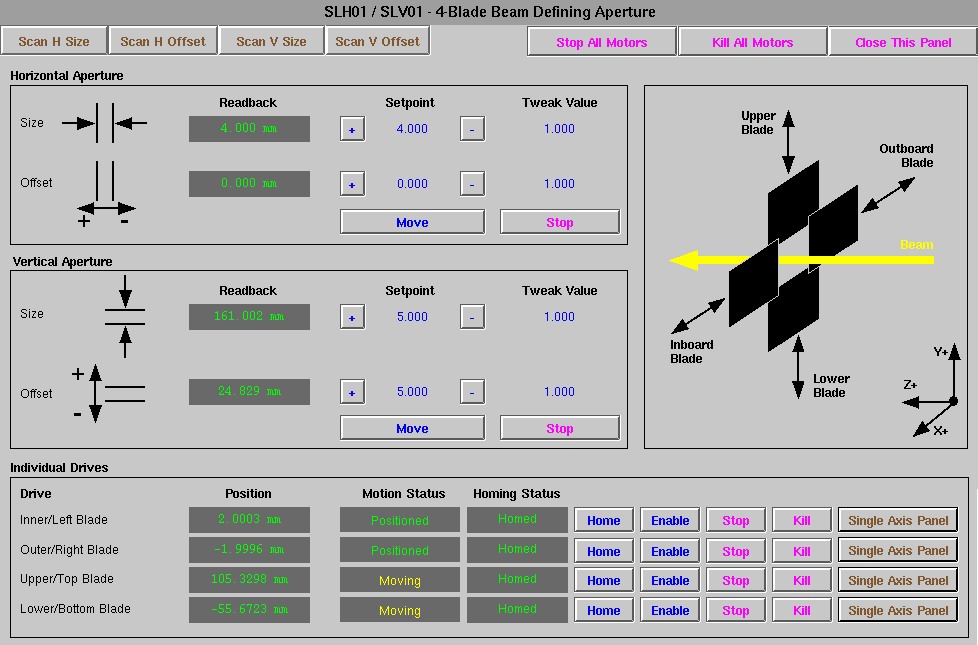
Task: Click Upper/Top Blade position 105.3298 mm
Action: coord(249,580)
